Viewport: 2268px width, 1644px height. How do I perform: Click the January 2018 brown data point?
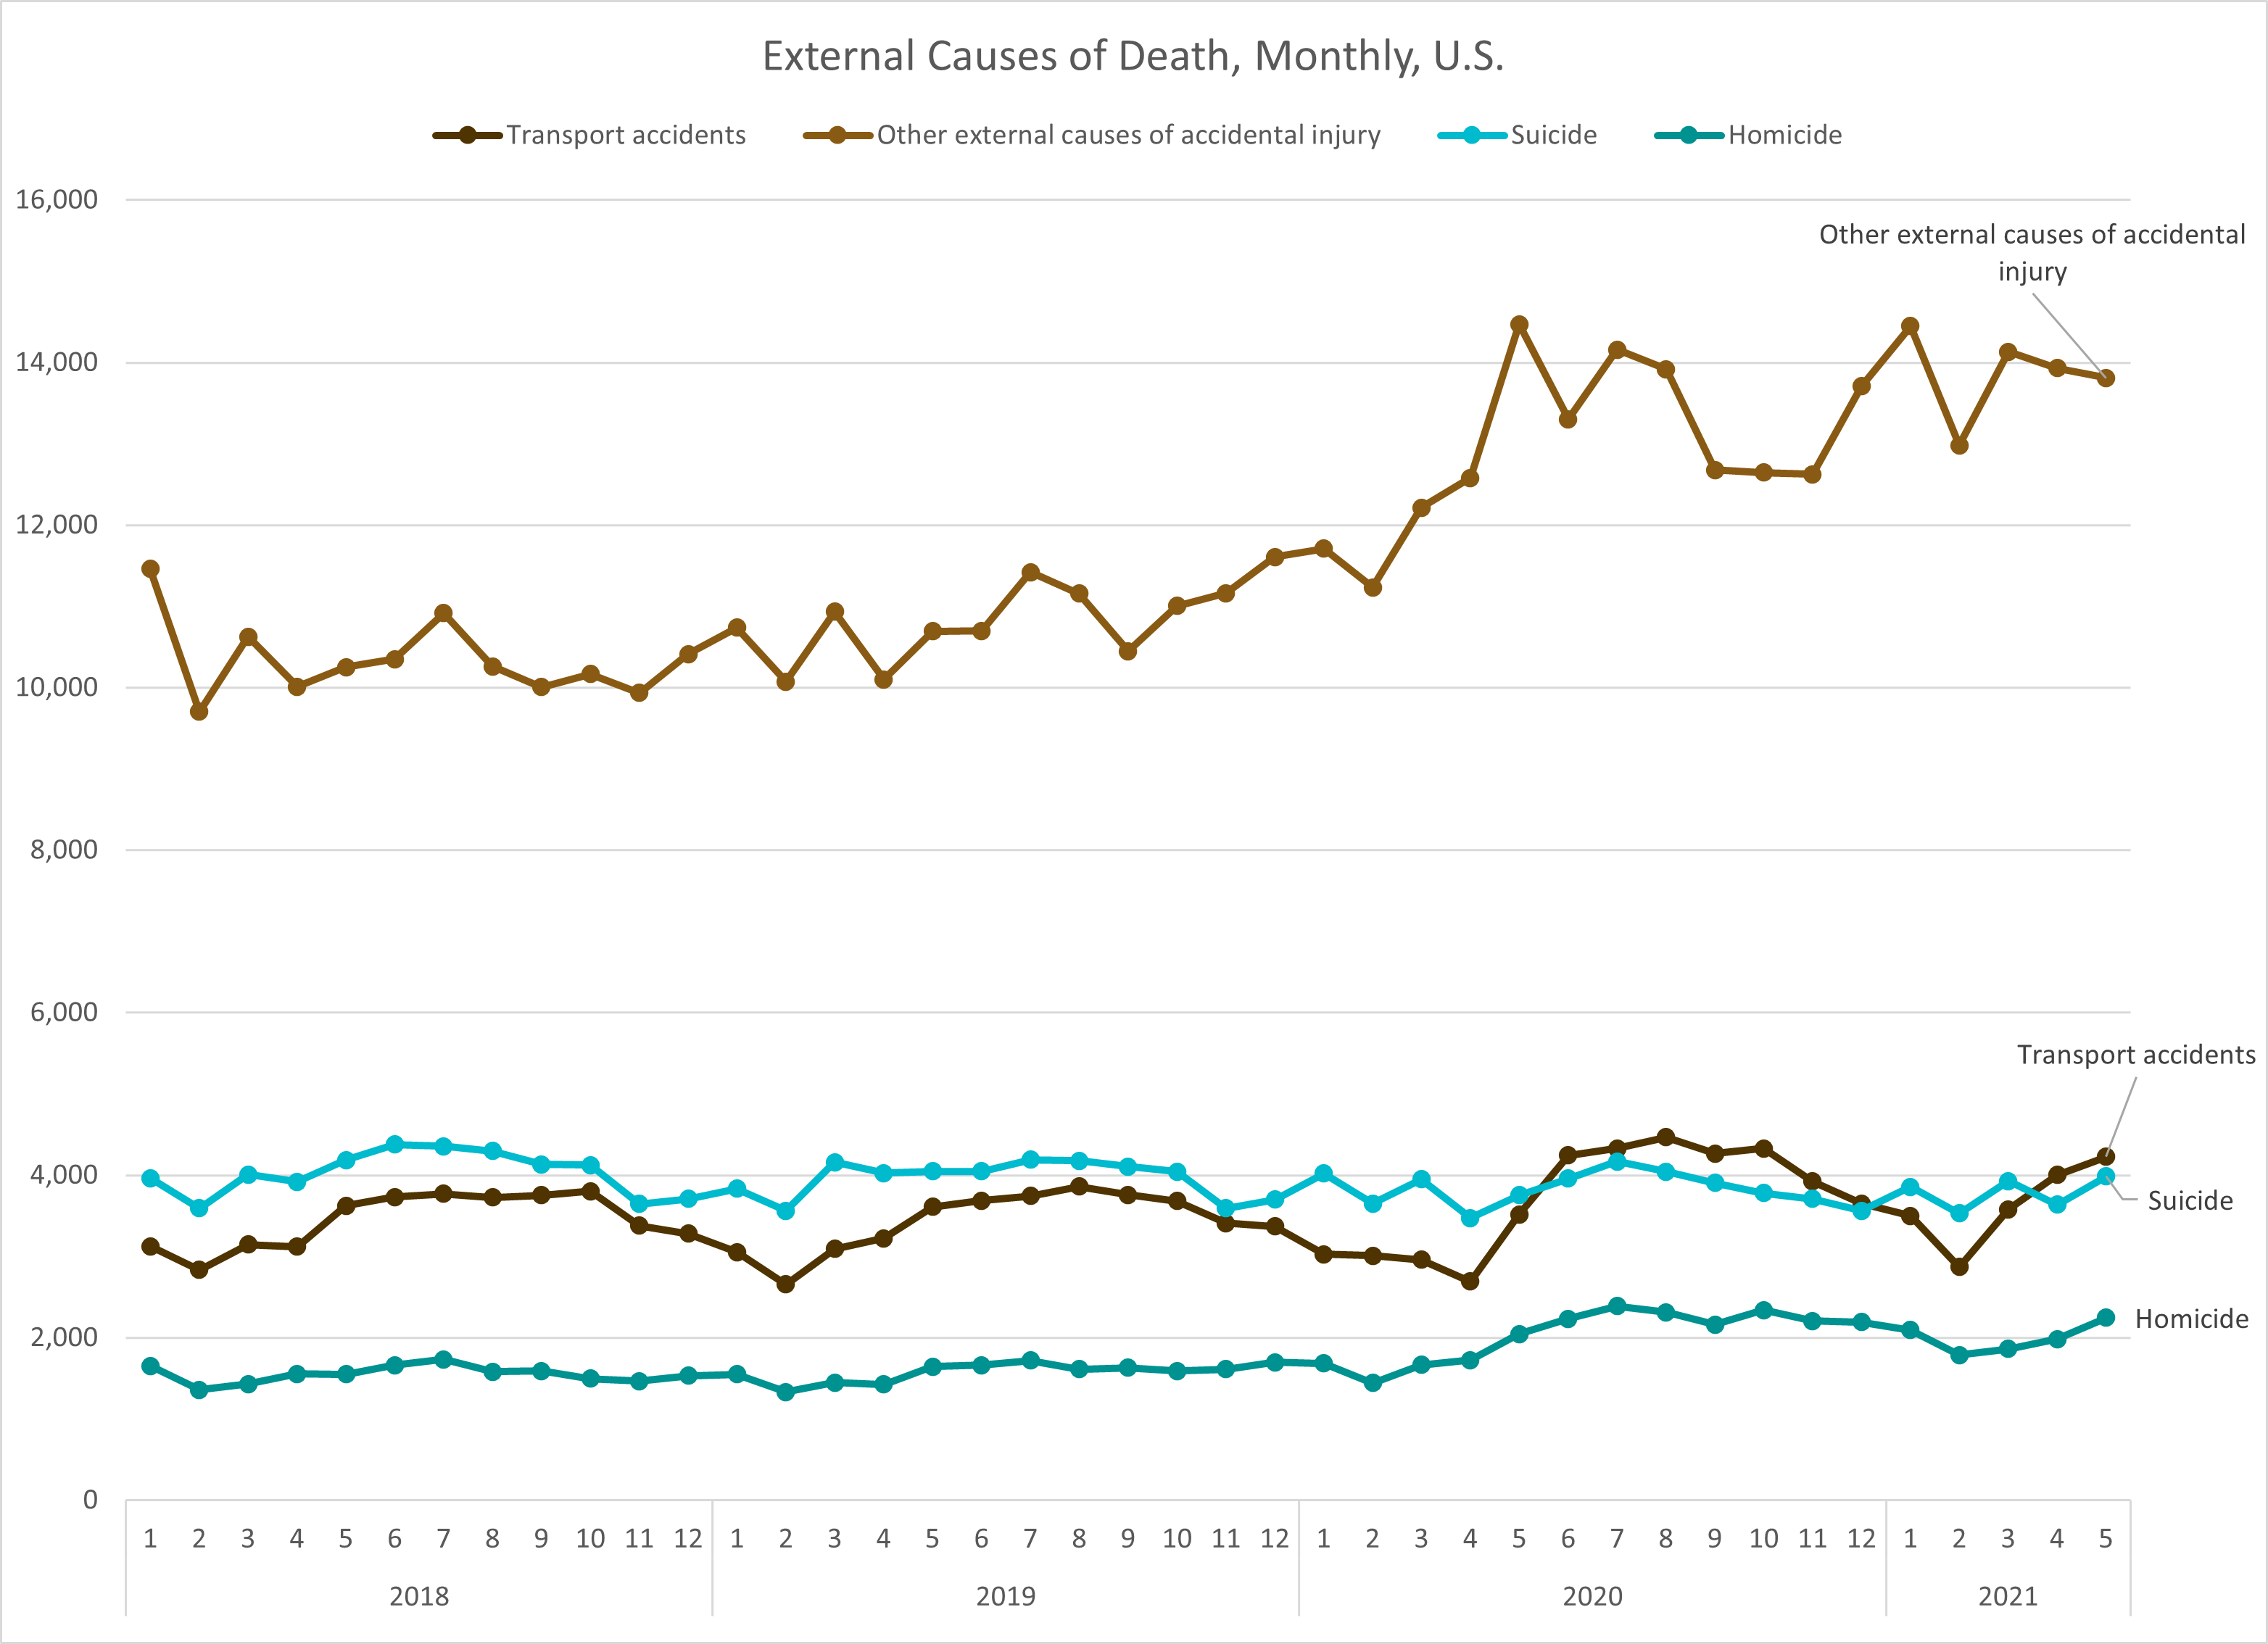click(150, 569)
